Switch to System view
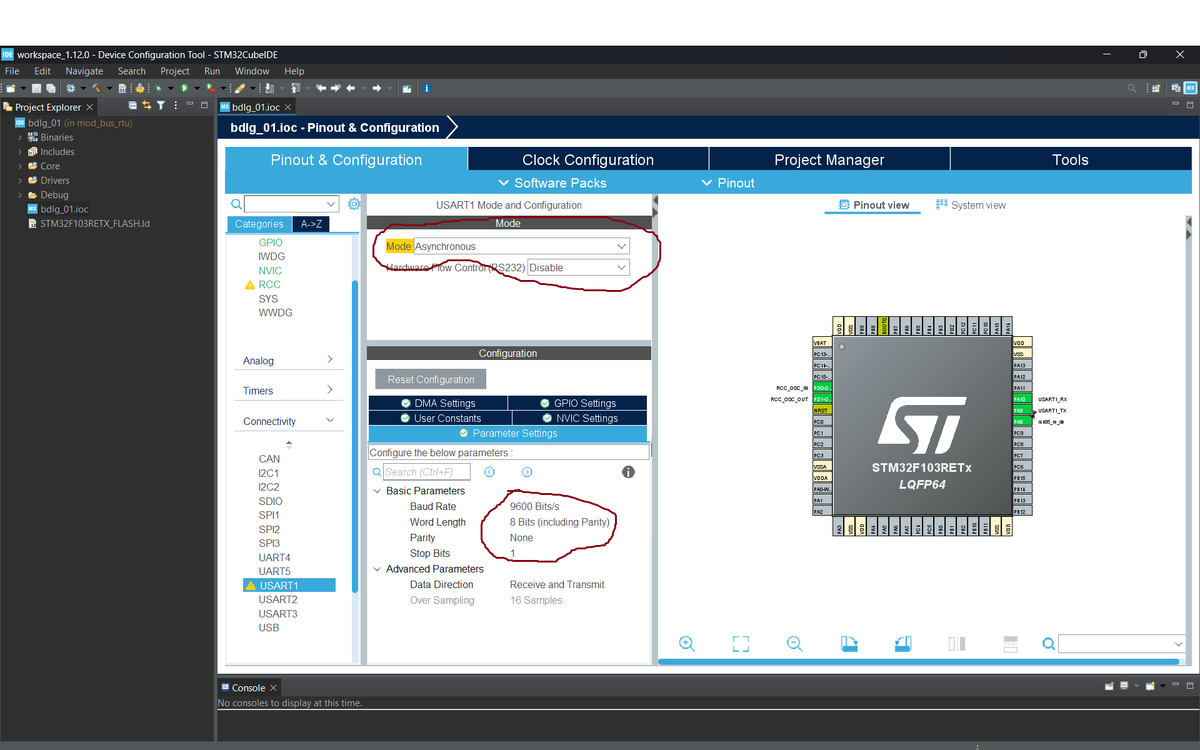This screenshot has height=750, width=1200. tap(971, 205)
